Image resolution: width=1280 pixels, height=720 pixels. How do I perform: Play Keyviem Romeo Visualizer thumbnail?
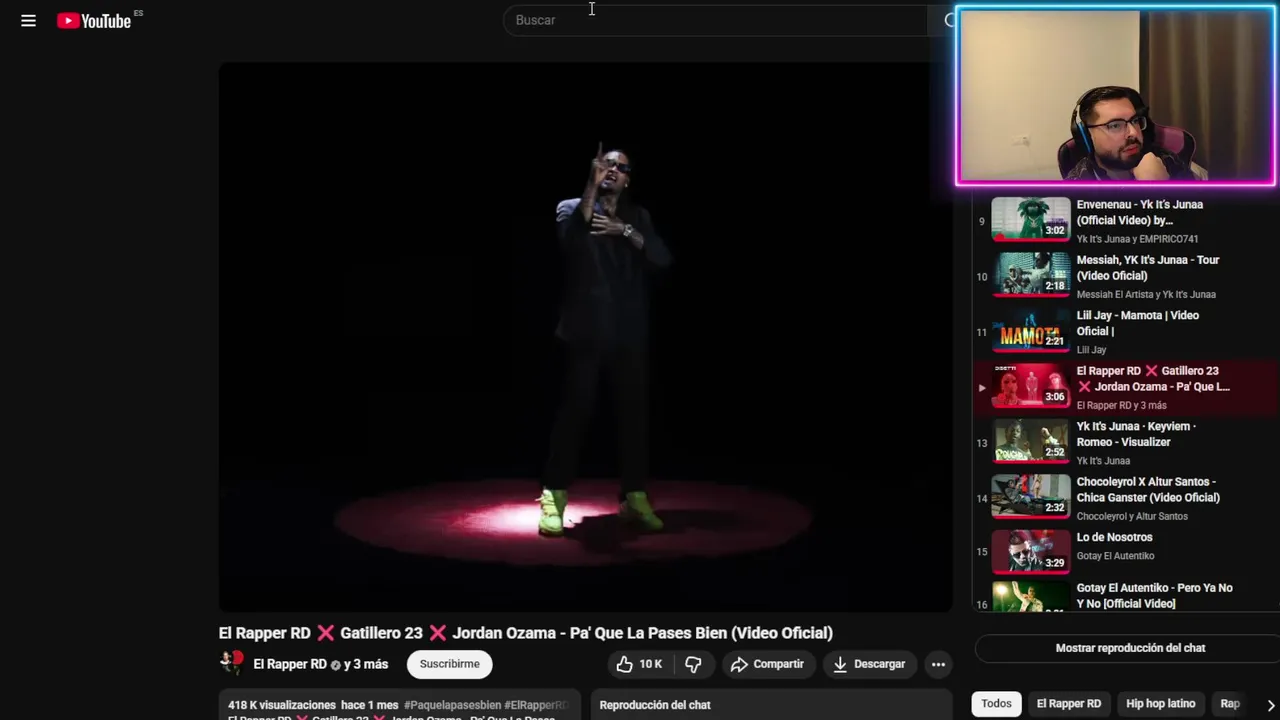click(x=1030, y=442)
